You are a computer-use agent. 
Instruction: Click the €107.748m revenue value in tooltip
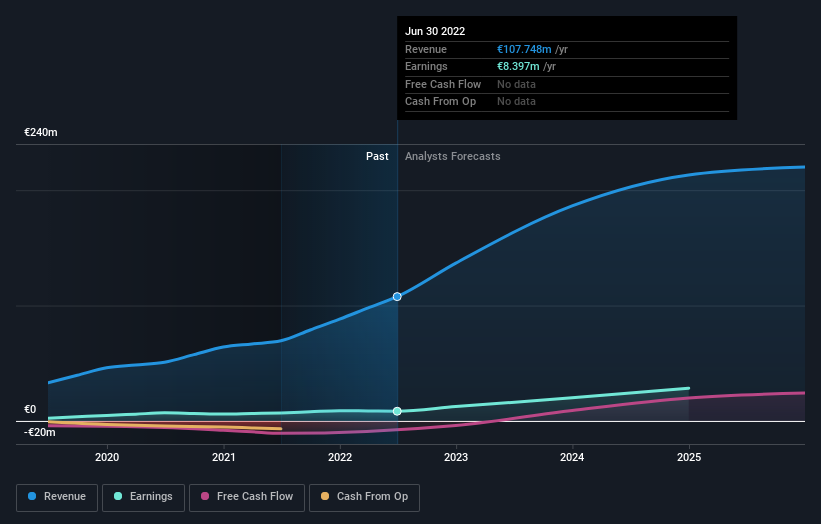click(x=524, y=49)
